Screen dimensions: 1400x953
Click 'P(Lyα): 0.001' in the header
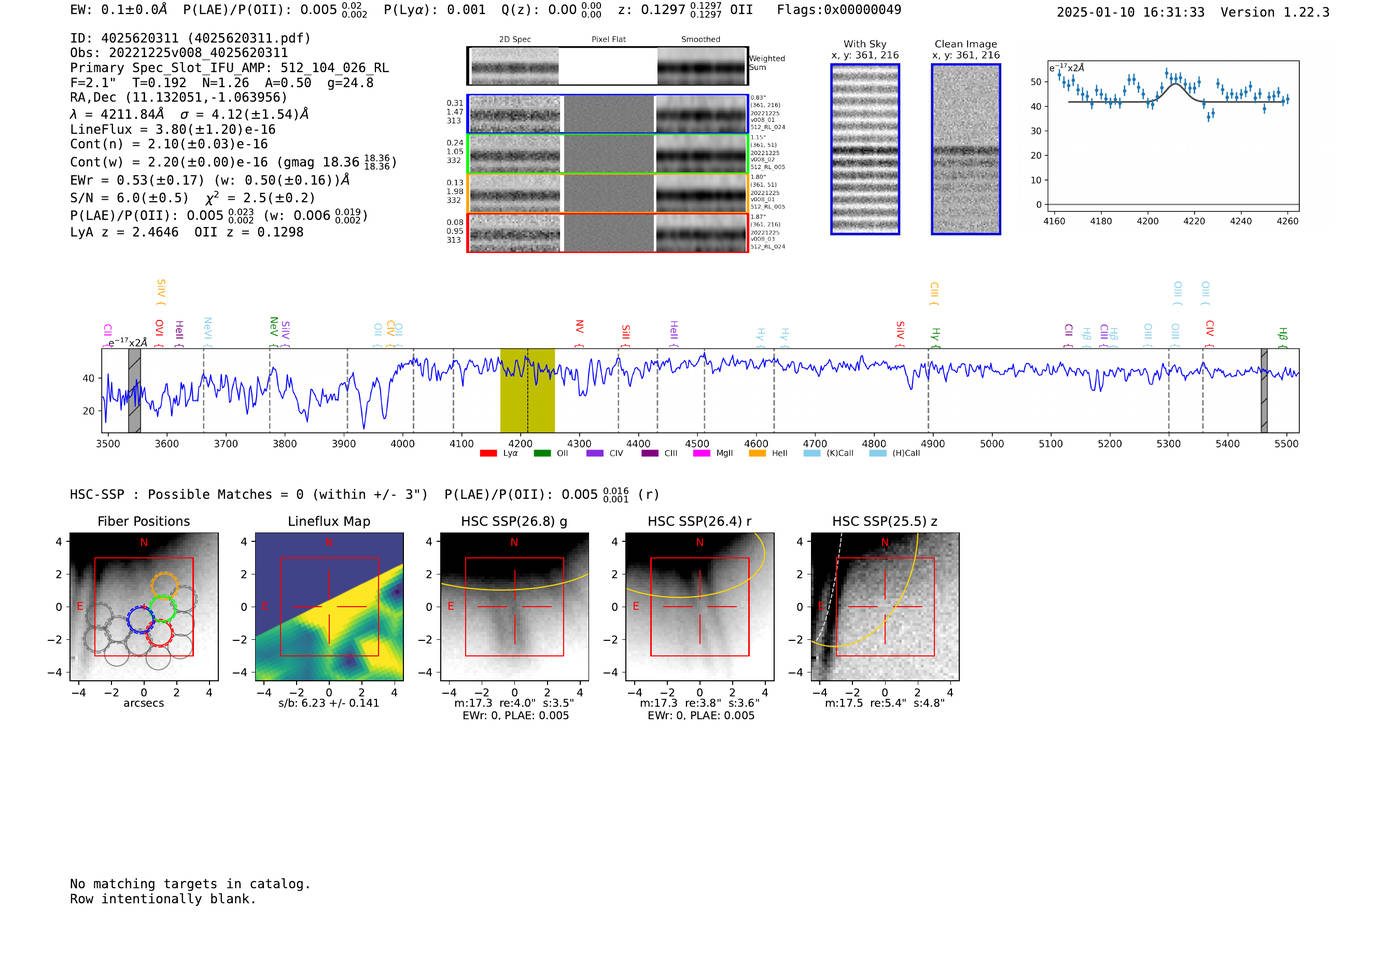coord(434,10)
